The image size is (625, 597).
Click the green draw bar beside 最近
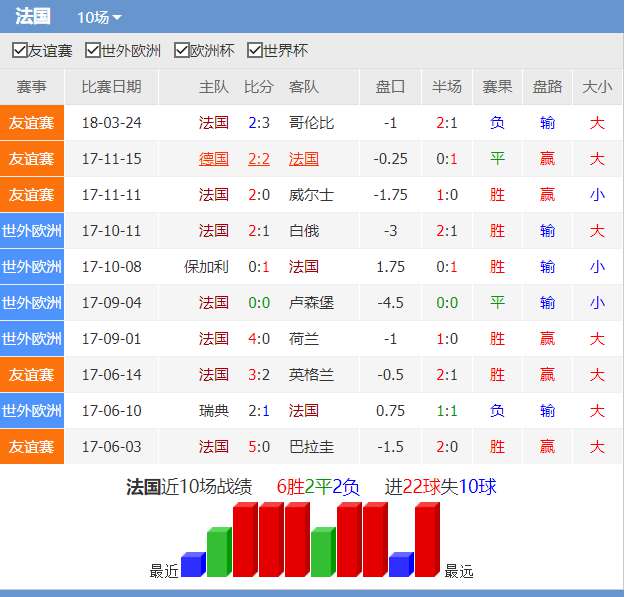(218, 553)
